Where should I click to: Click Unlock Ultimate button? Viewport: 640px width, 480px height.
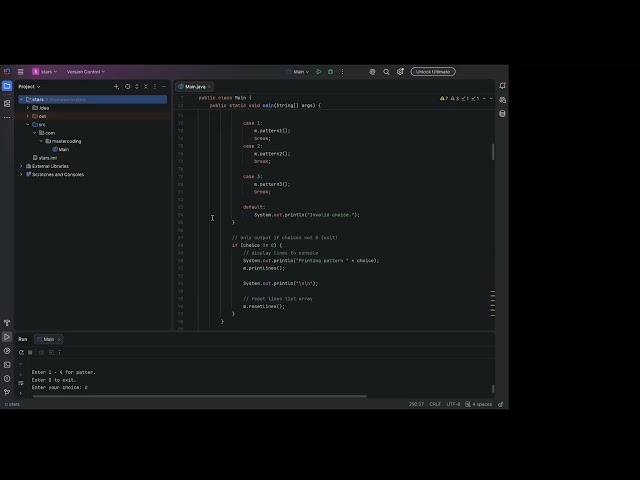coord(433,72)
